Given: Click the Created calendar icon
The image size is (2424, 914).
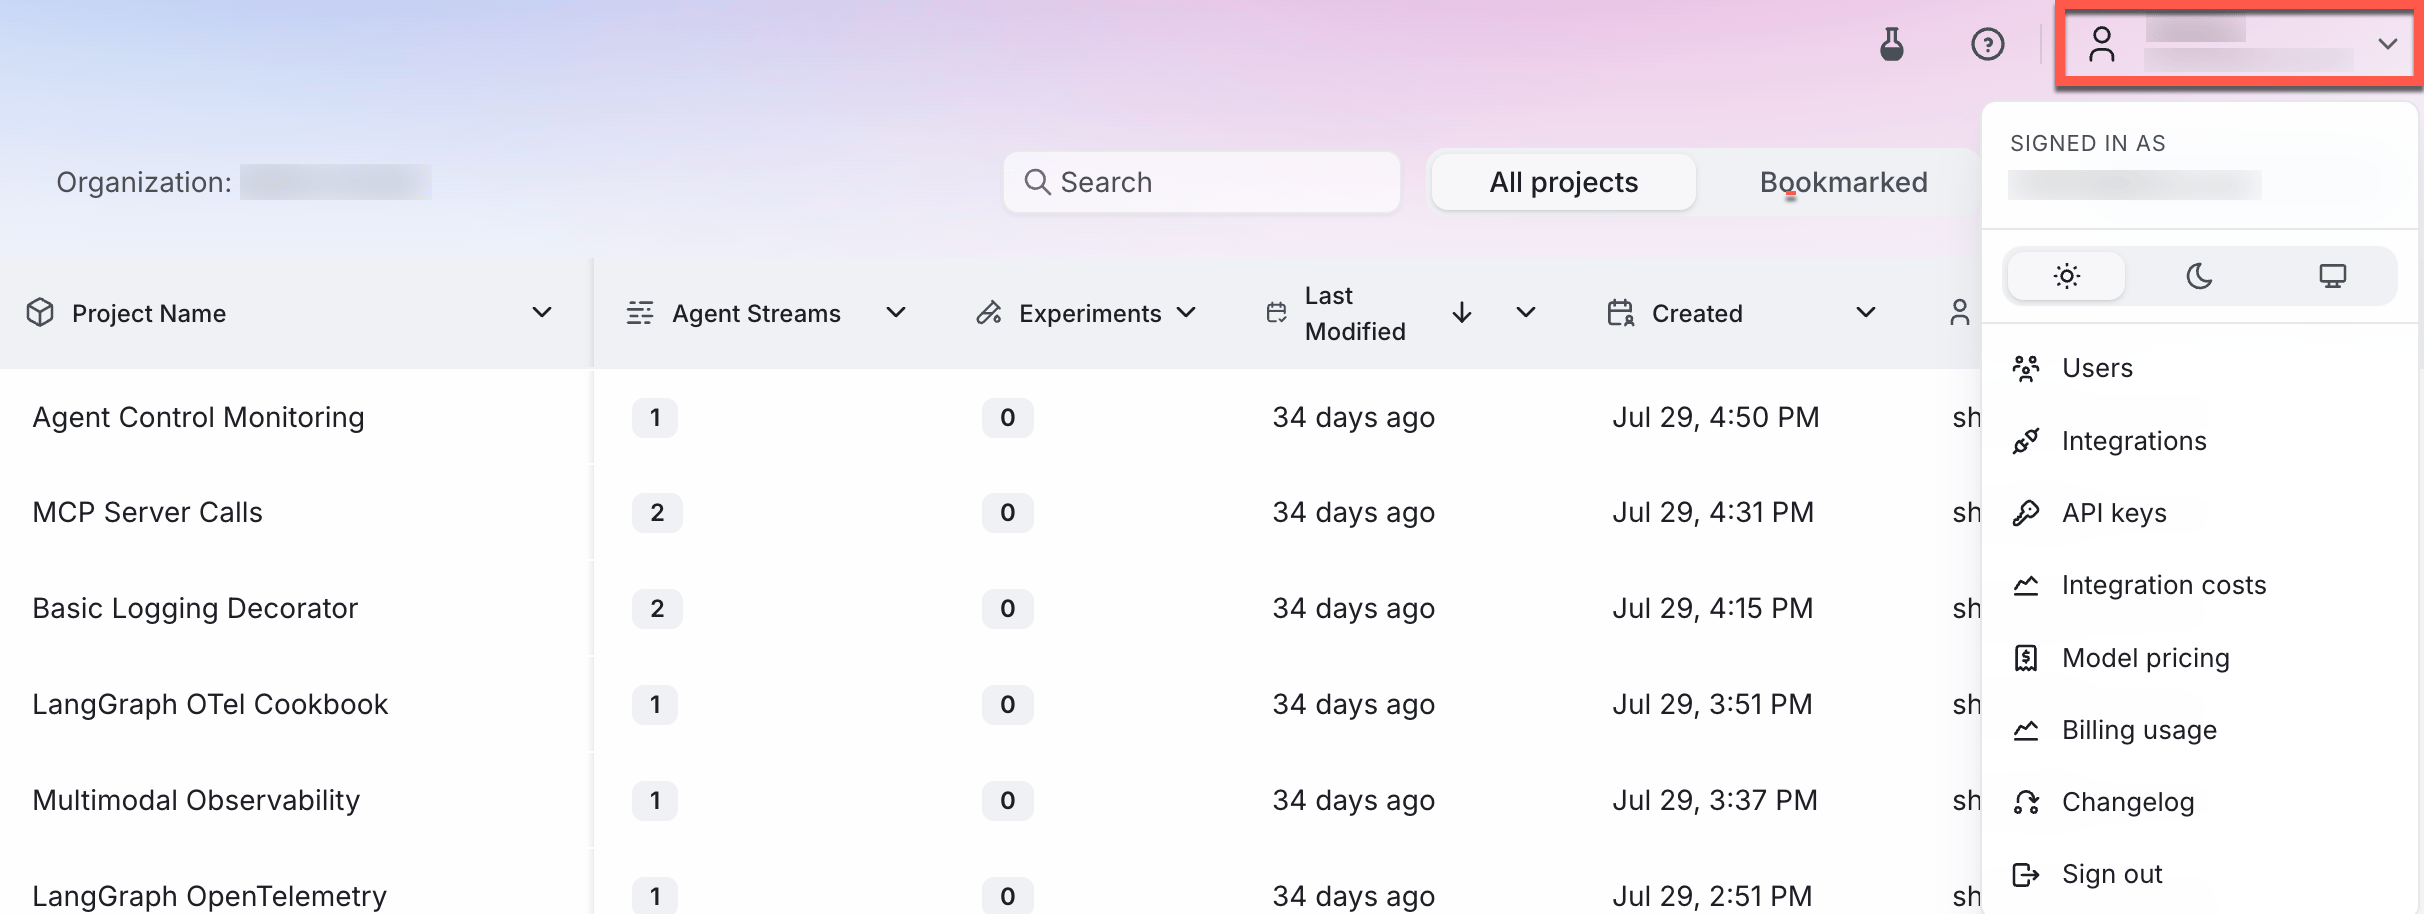Looking at the screenshot, I should tap(1621, 313).
